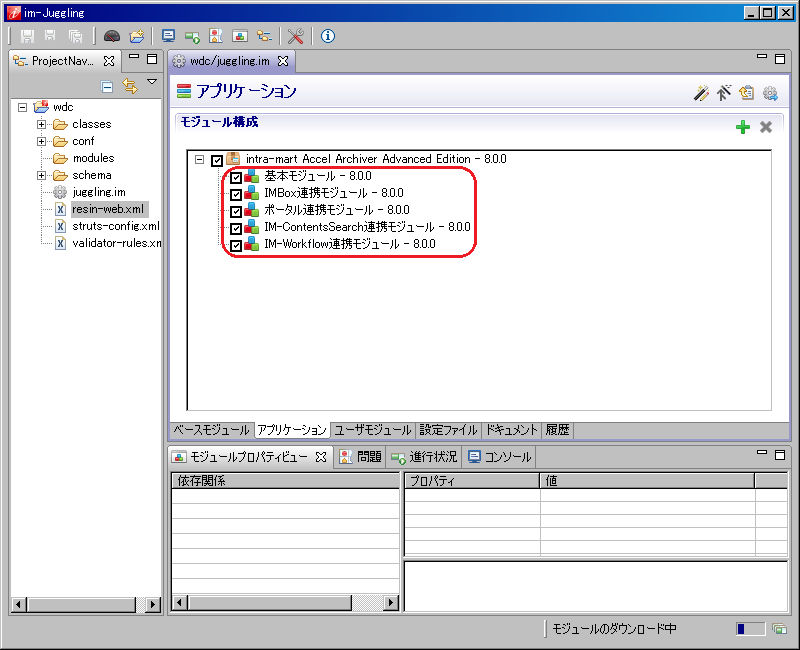Switch to ユーザモジュール tab

372,430
